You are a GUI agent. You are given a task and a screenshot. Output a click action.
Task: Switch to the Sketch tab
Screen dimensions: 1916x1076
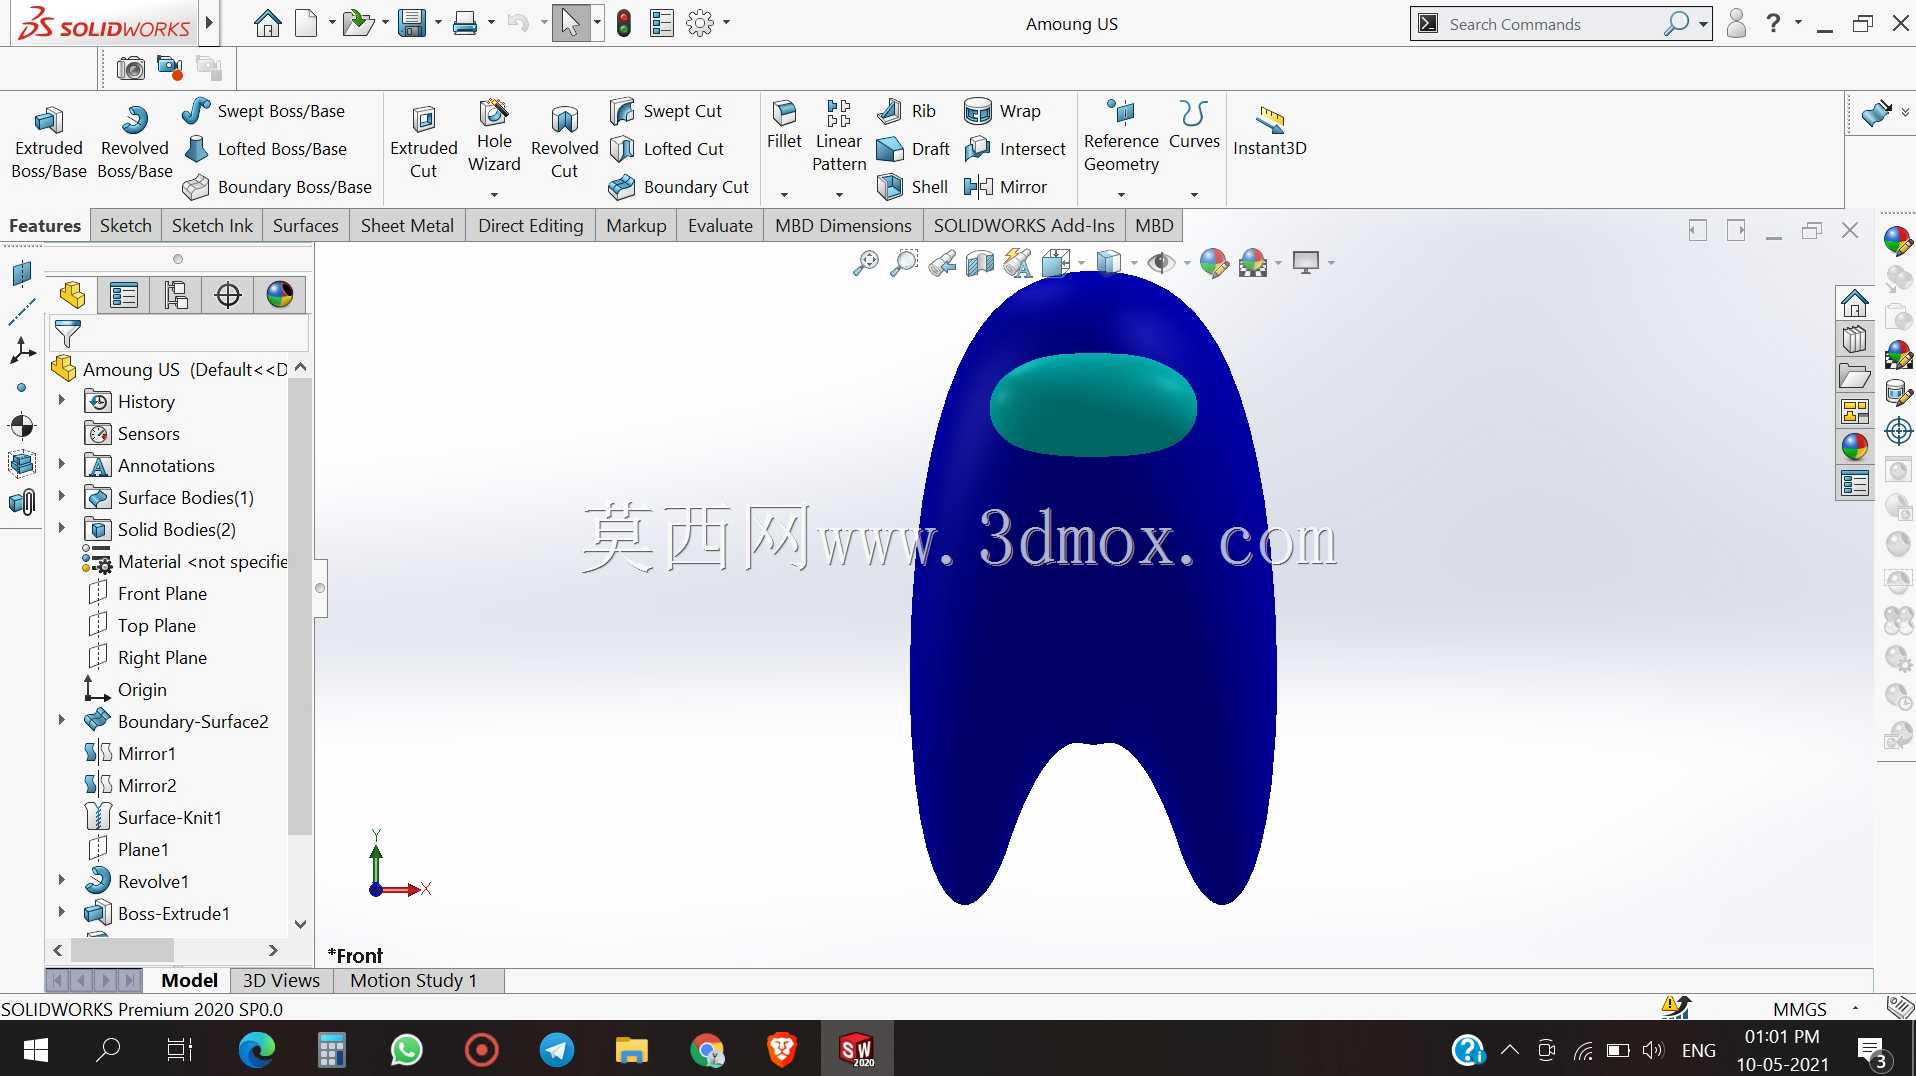coord(125,225)
